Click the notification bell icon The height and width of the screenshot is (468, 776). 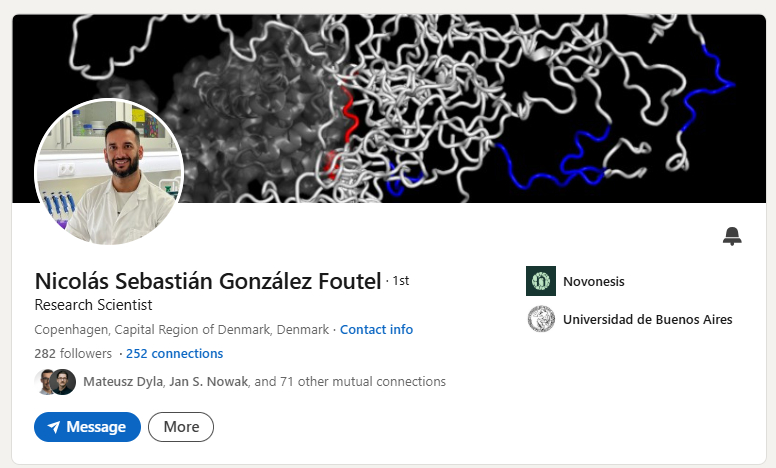[x=732, y=236]
